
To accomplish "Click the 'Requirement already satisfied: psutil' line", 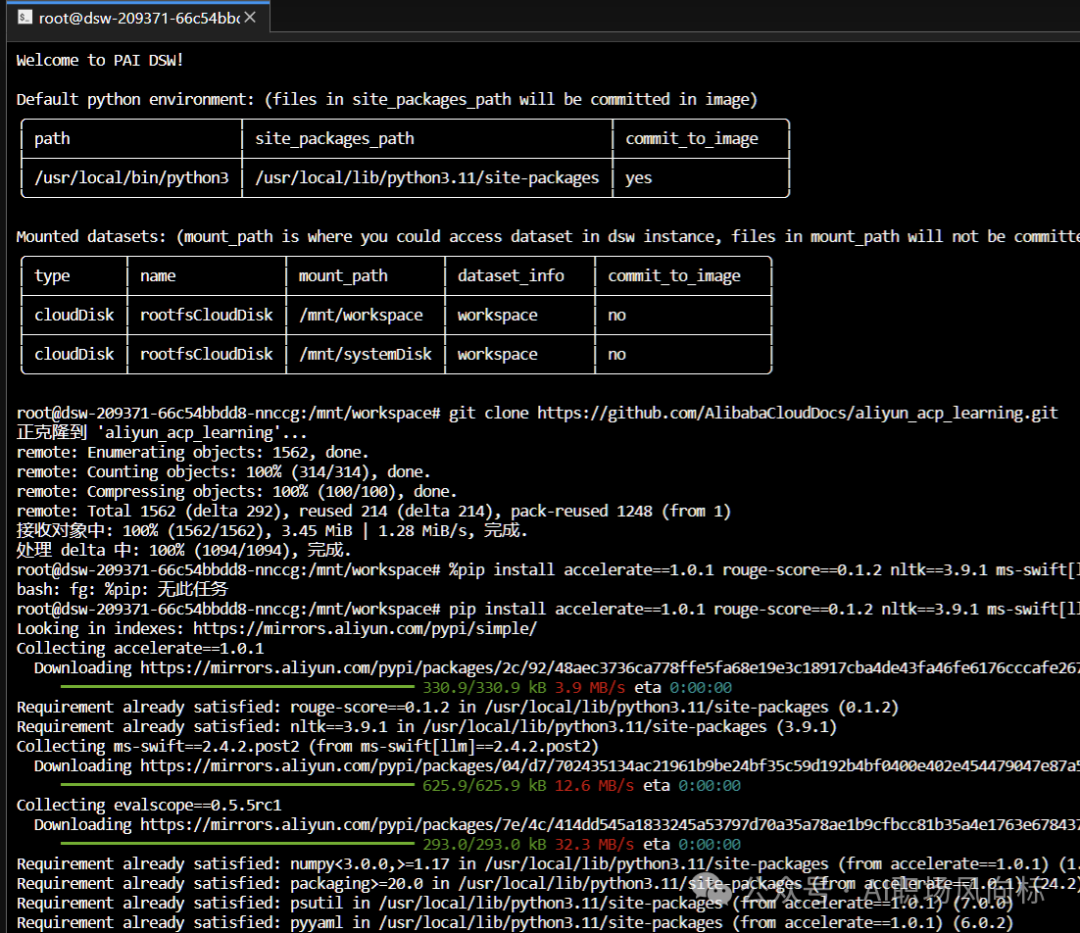I will [x=515, y=903].
